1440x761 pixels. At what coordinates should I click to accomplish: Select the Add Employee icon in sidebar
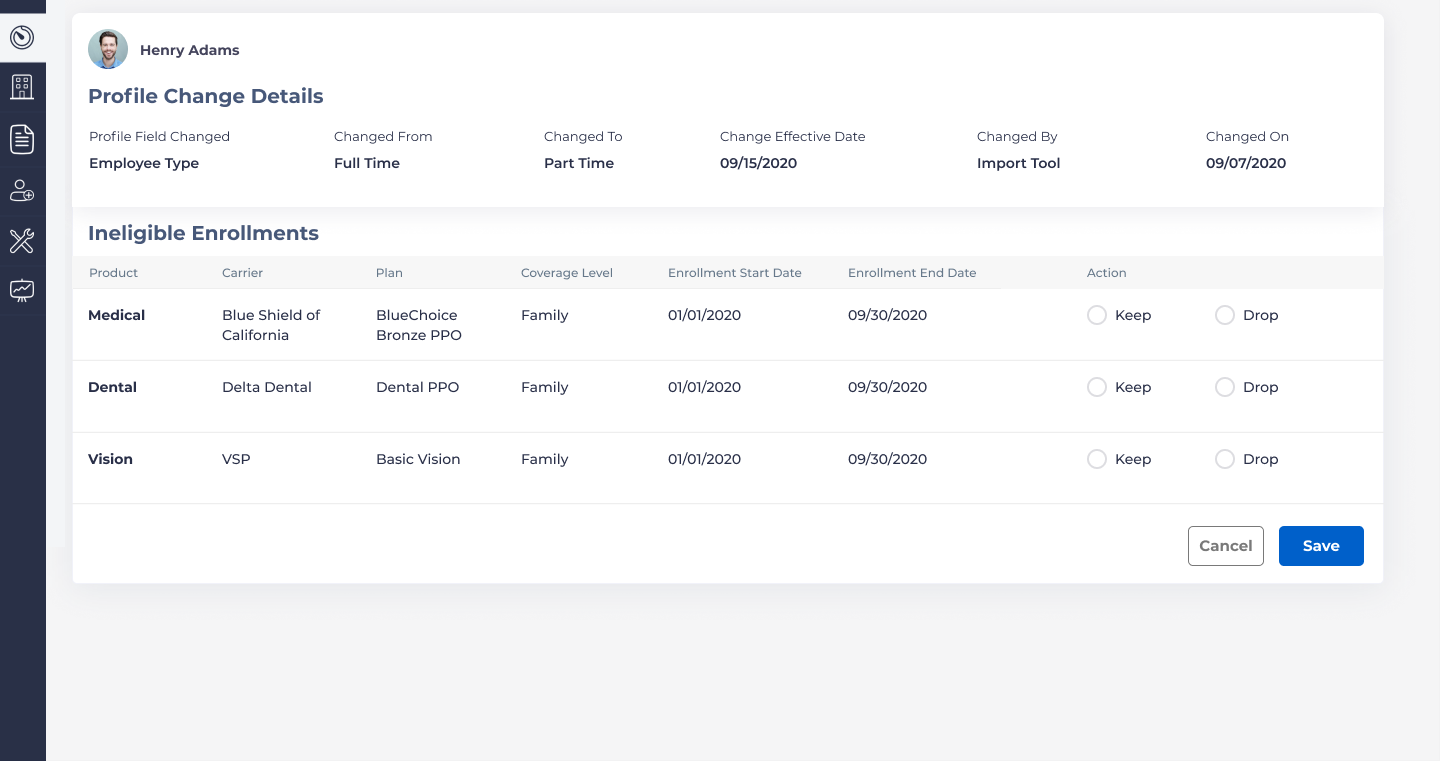point(22,190)
